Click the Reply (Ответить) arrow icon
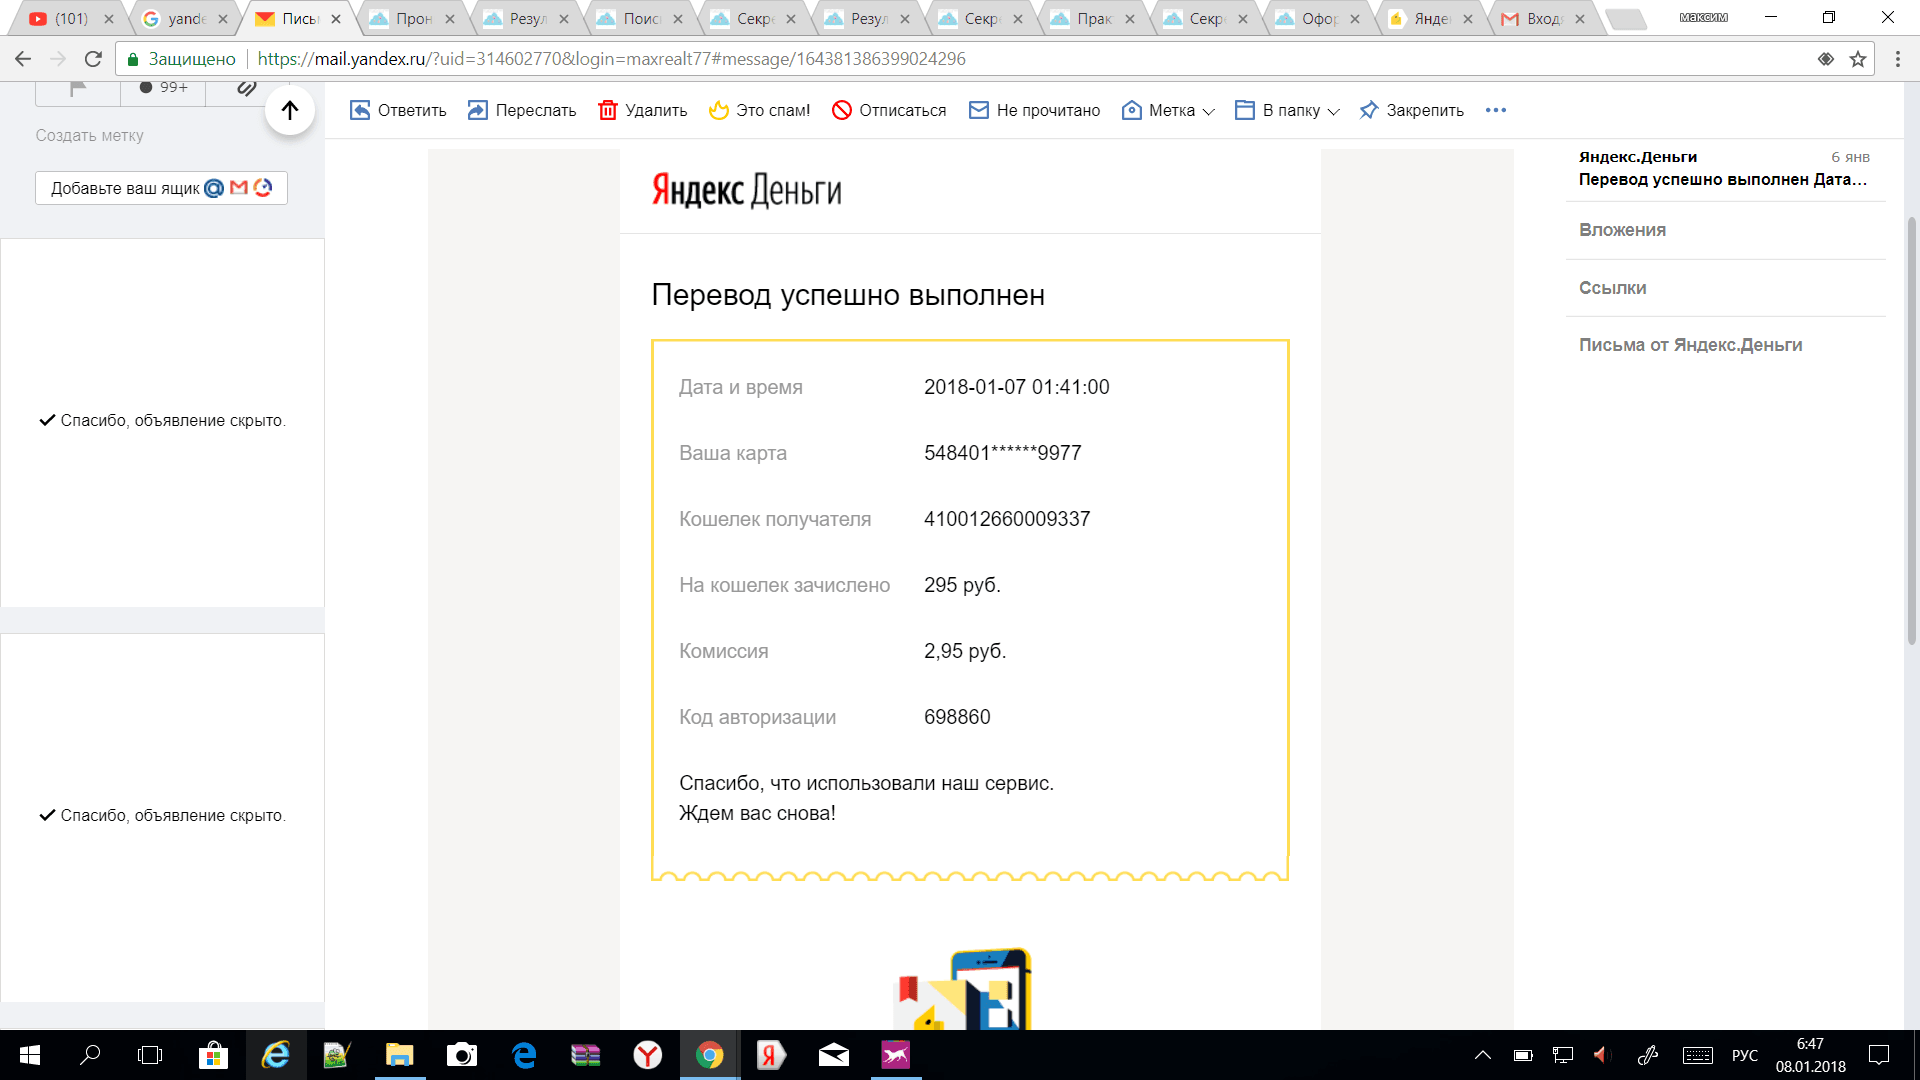Image resolution: width=1920 pixels, height=1080 pixels. 360,110
